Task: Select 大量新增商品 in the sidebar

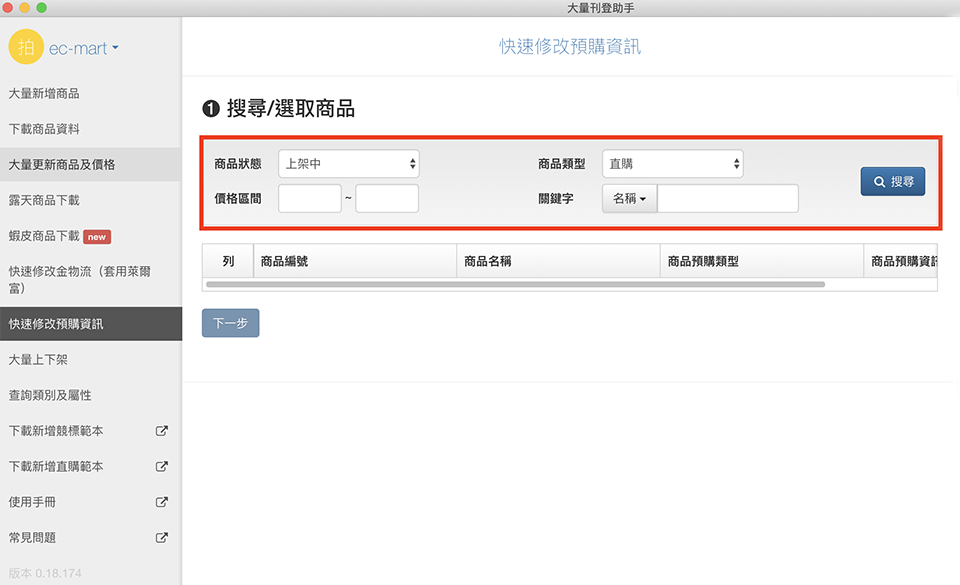Action: 44,93
